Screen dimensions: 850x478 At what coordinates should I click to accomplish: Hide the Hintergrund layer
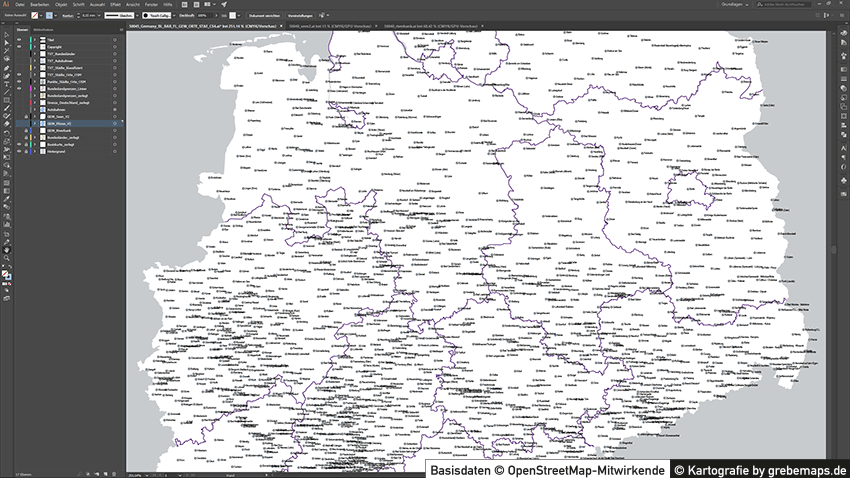(19, 151)
